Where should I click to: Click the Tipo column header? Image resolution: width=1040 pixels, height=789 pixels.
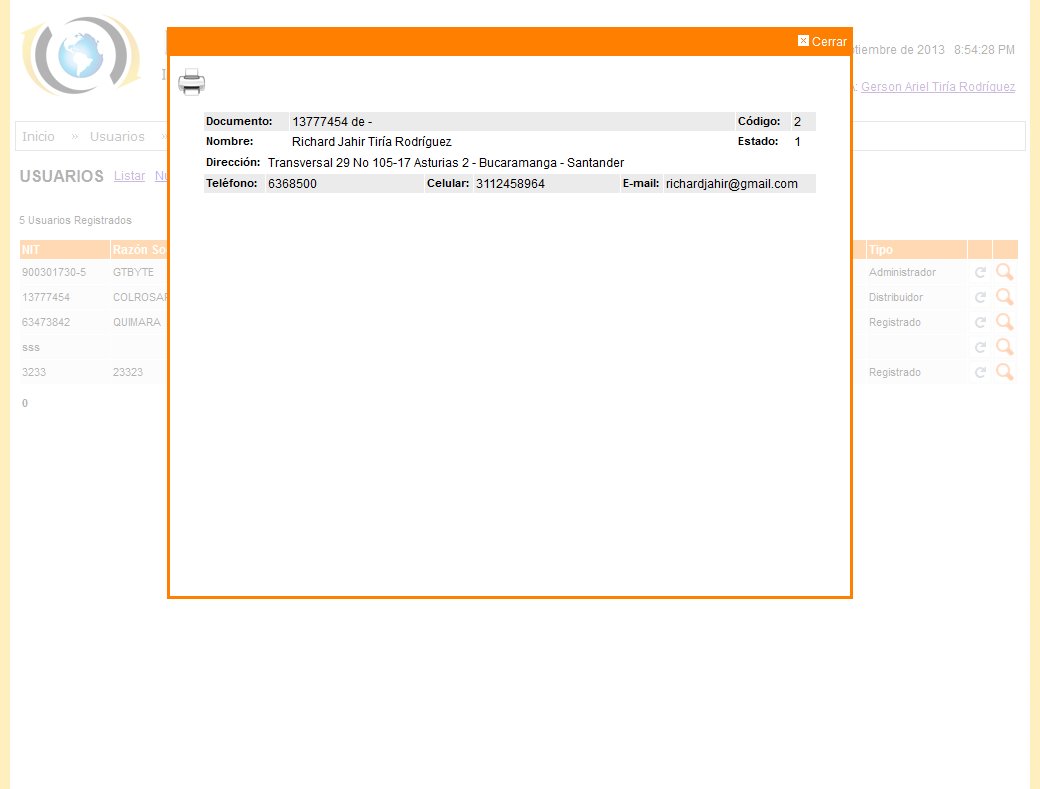click(x=881, y=250)
